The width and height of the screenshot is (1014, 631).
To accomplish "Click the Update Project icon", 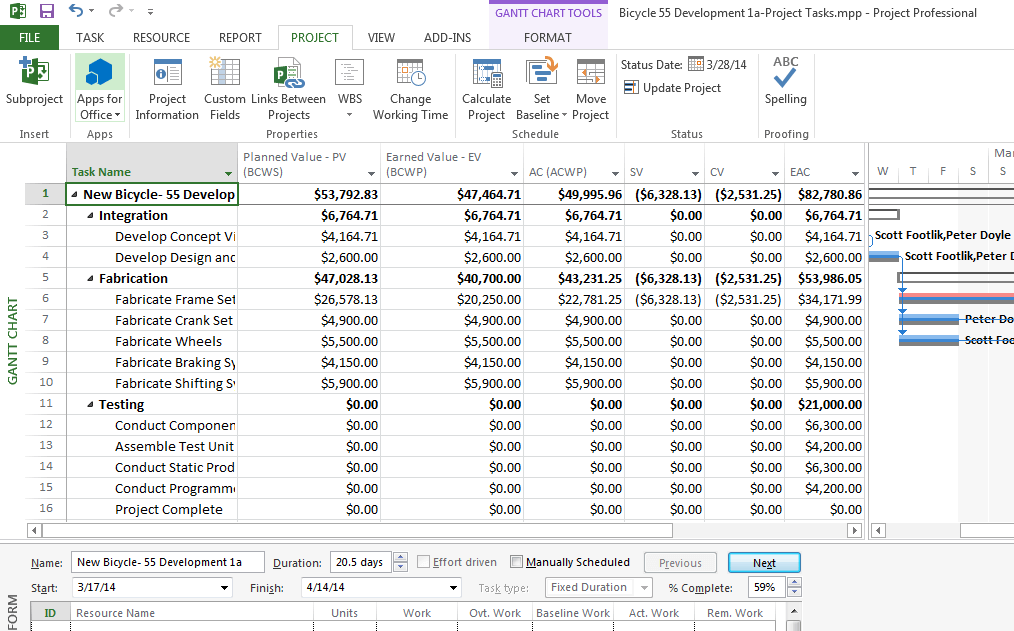I will point(631,87).
